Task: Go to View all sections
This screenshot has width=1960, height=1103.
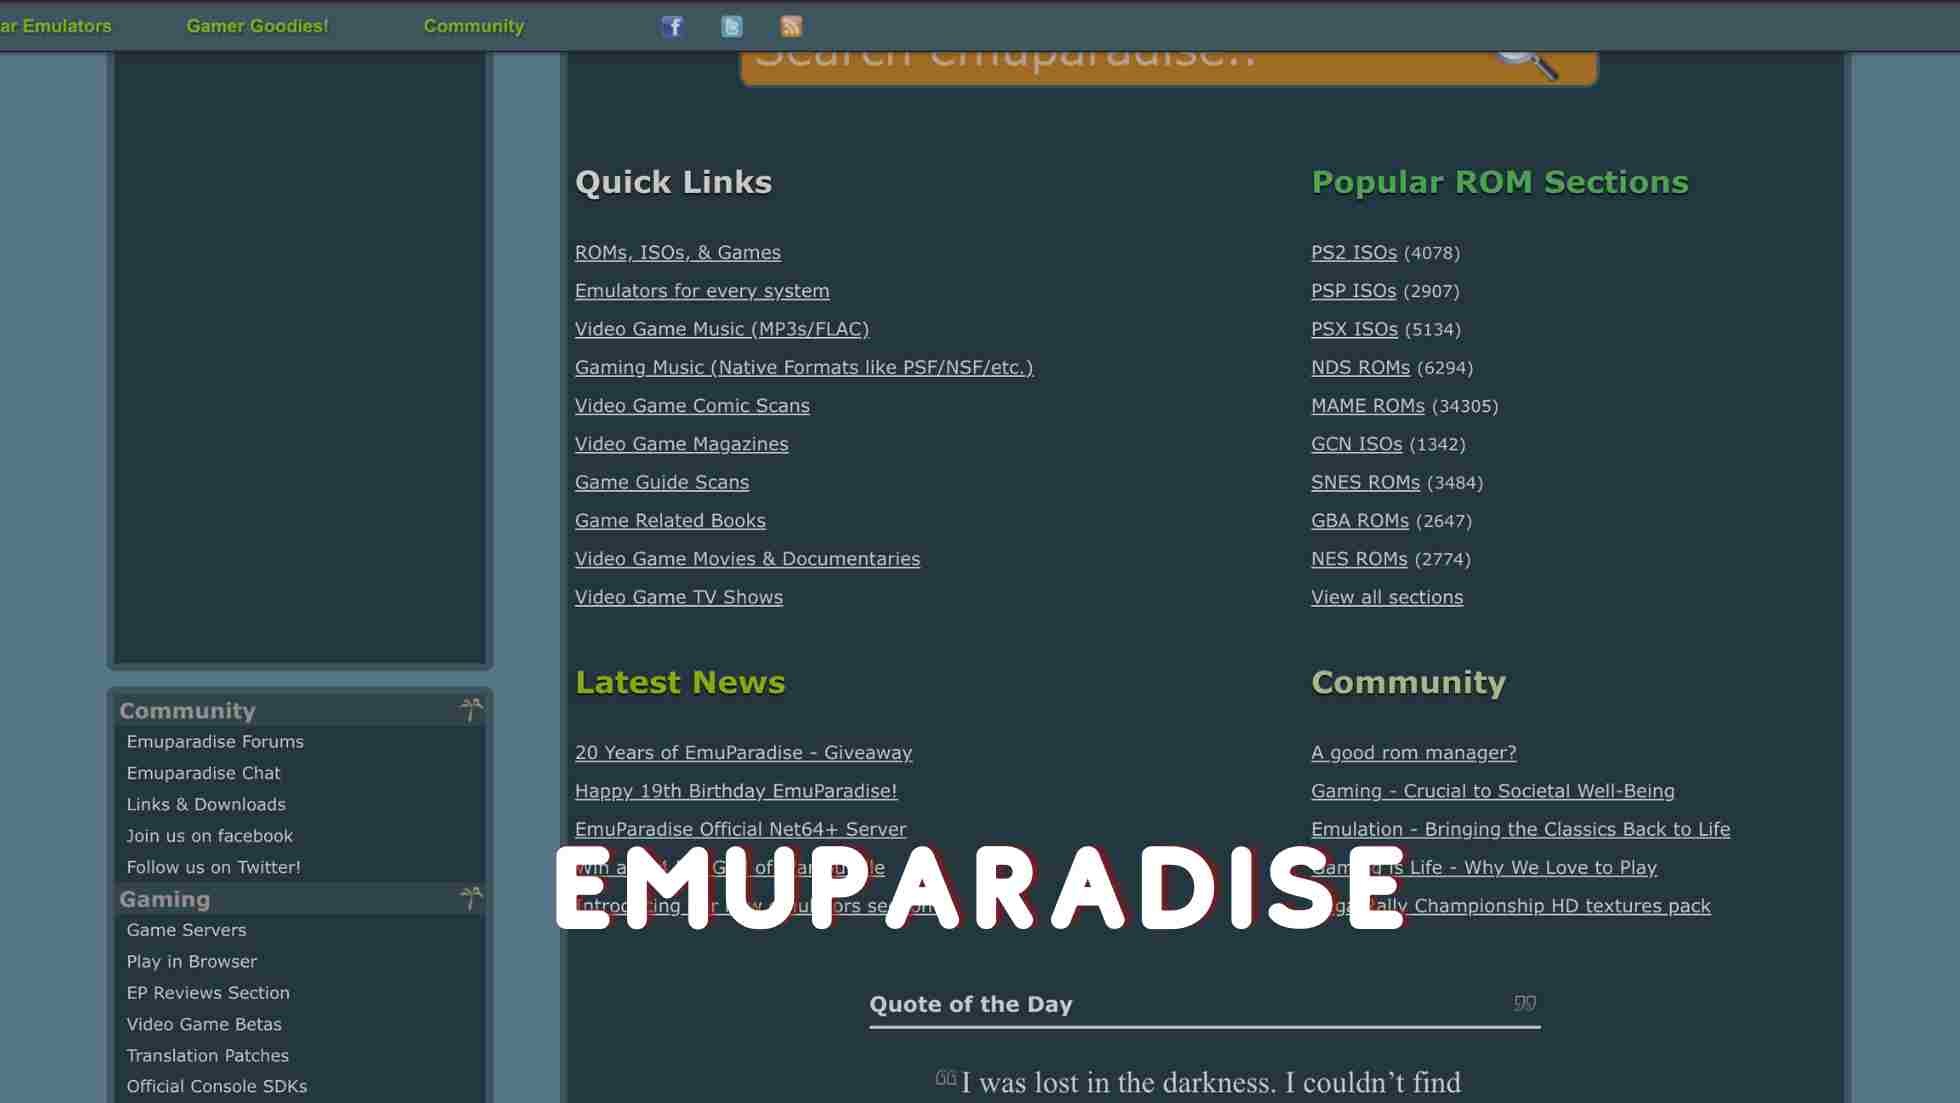Action: point(1386,597)
